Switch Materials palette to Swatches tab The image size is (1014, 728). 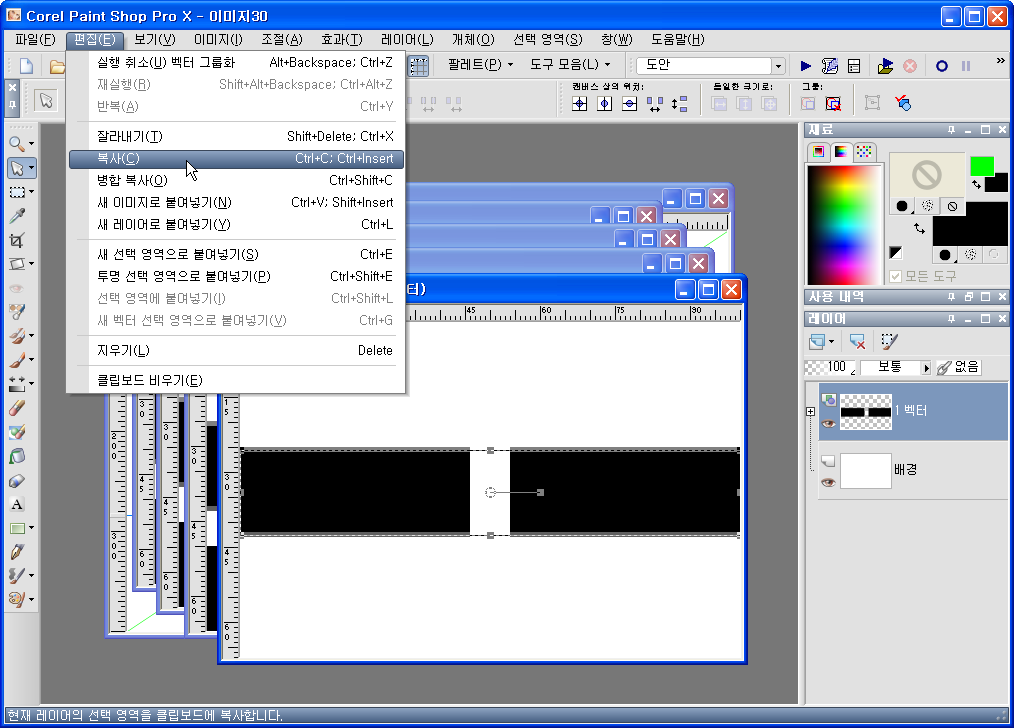click(864, 151)
